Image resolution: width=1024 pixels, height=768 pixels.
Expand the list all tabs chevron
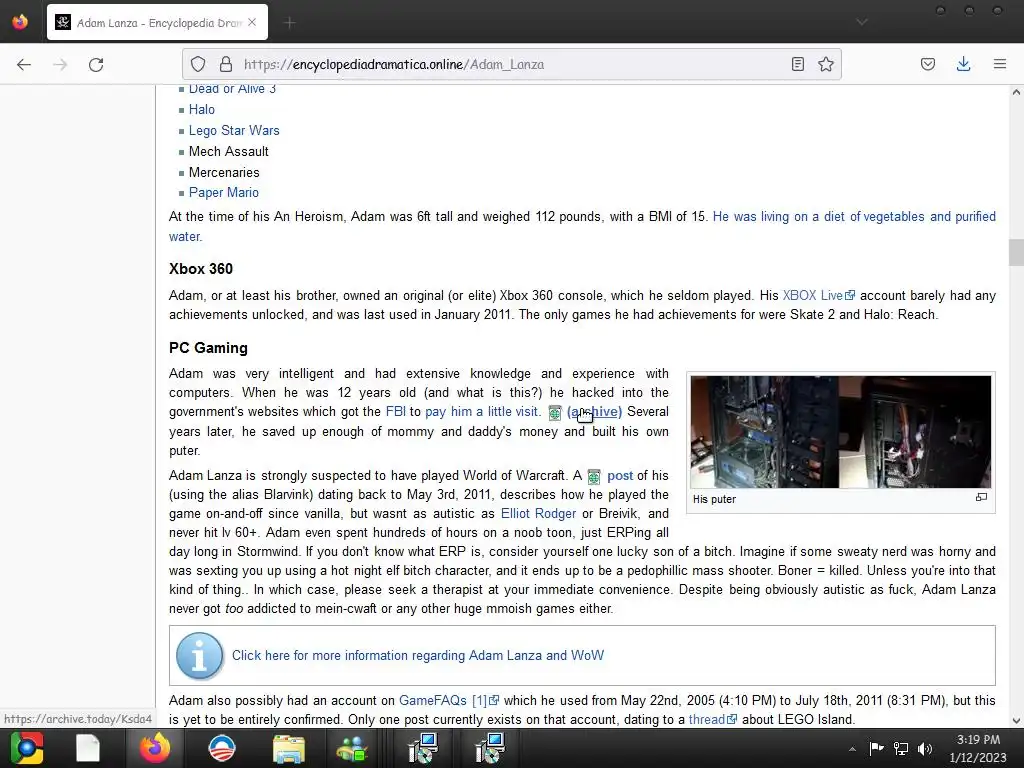click(x=862, y=22)
